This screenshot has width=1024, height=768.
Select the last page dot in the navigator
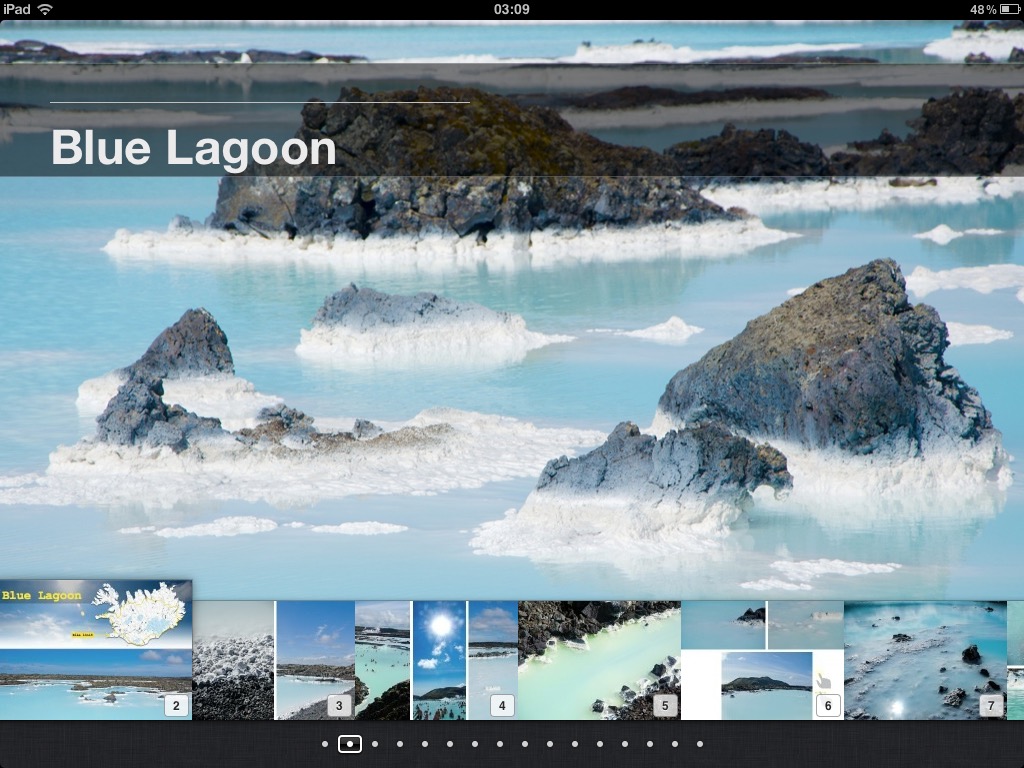[699, 744]
